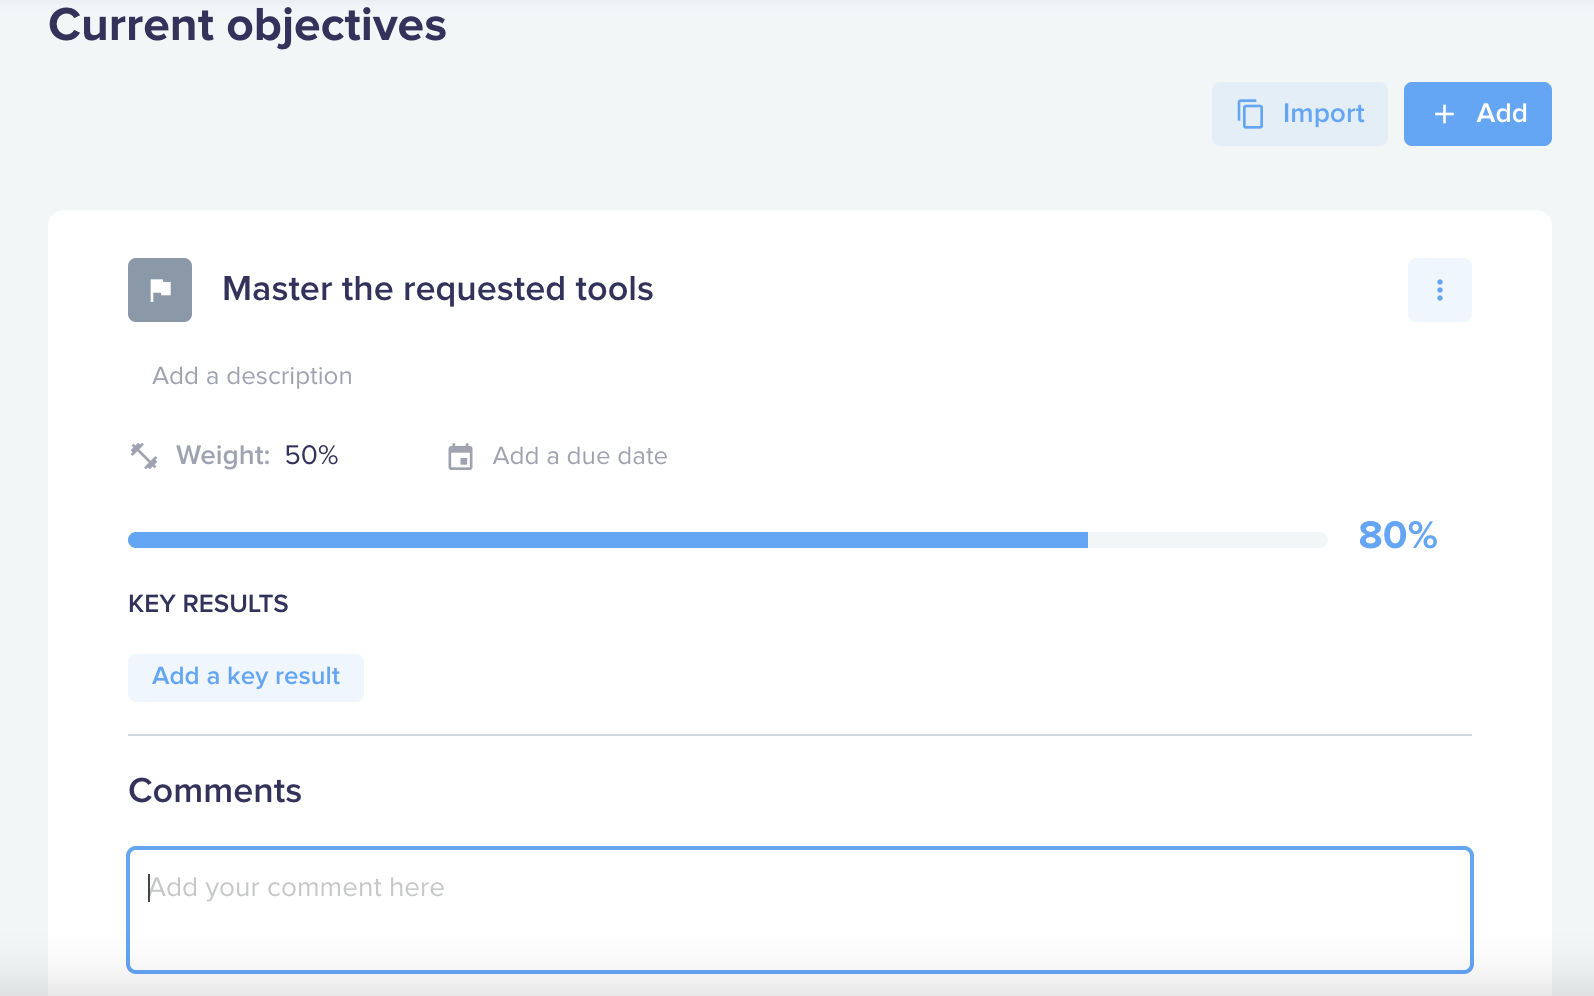Click the blue Add button

(1477, 114)
